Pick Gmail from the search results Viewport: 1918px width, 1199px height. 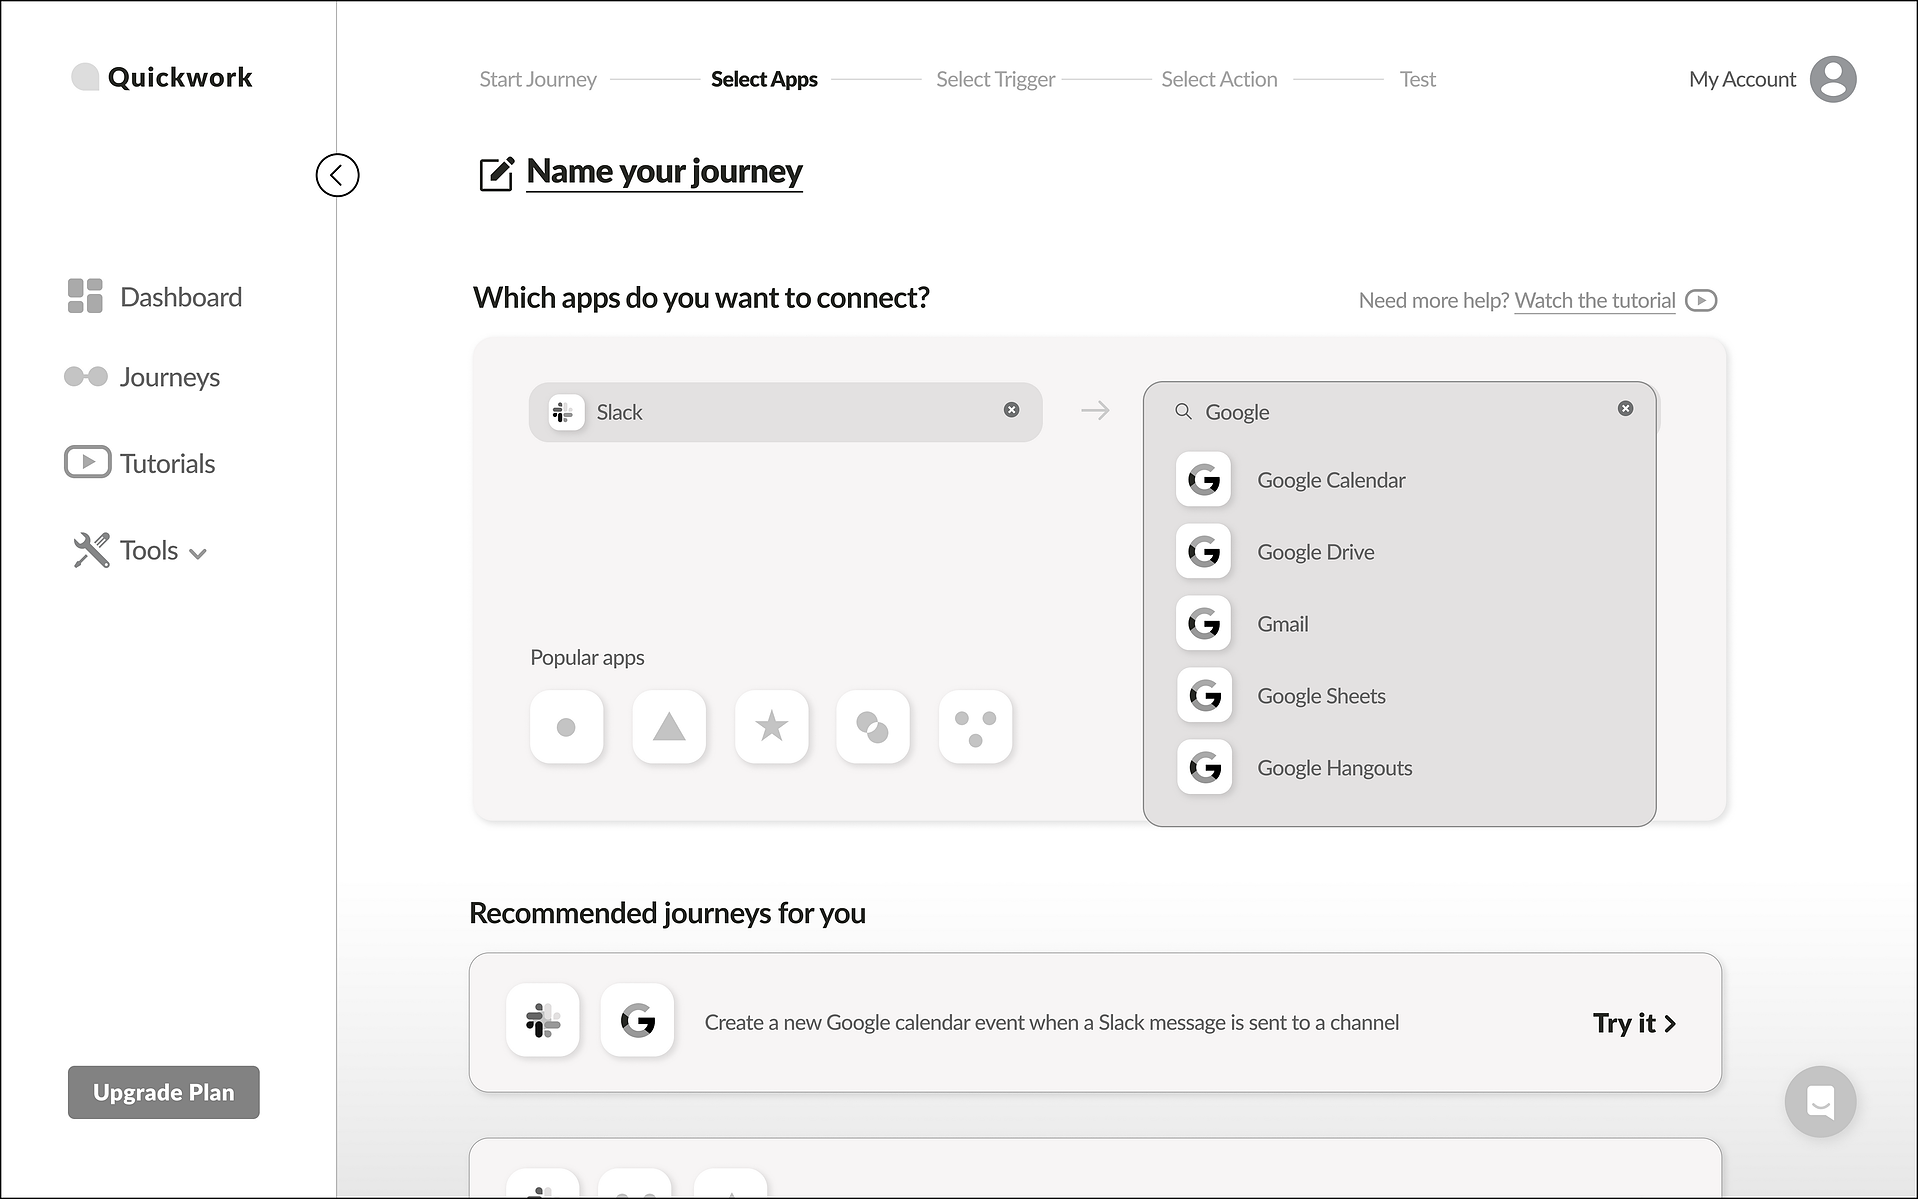pos(1399,624)
